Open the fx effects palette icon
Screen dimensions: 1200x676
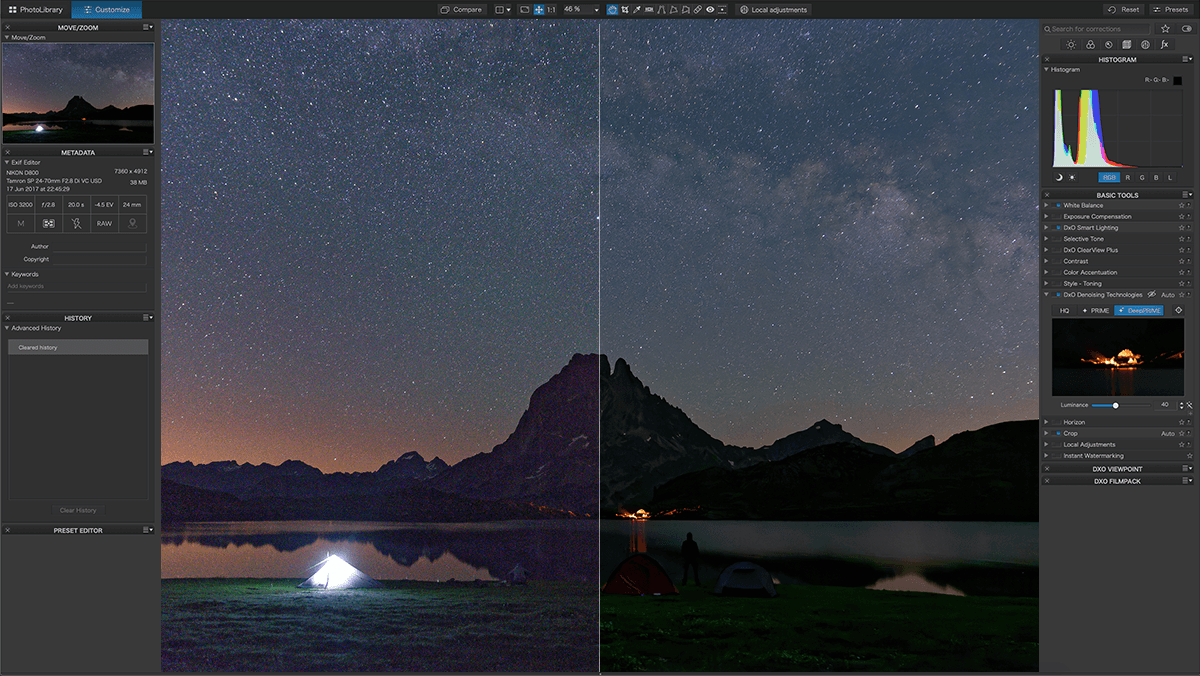pos(1164,45)
